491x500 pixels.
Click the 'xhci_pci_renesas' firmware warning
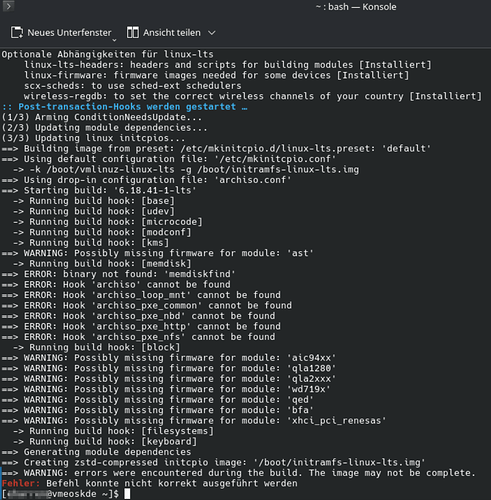pyautogui.click(x=194, y=421)
